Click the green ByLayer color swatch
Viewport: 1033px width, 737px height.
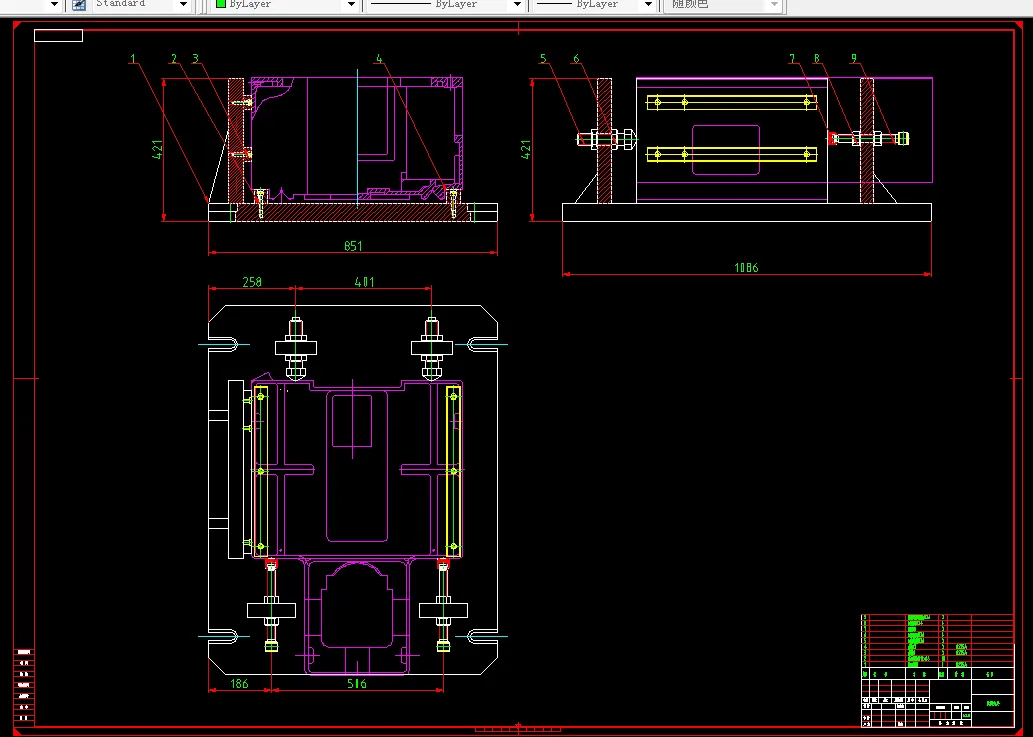[221, 3]
